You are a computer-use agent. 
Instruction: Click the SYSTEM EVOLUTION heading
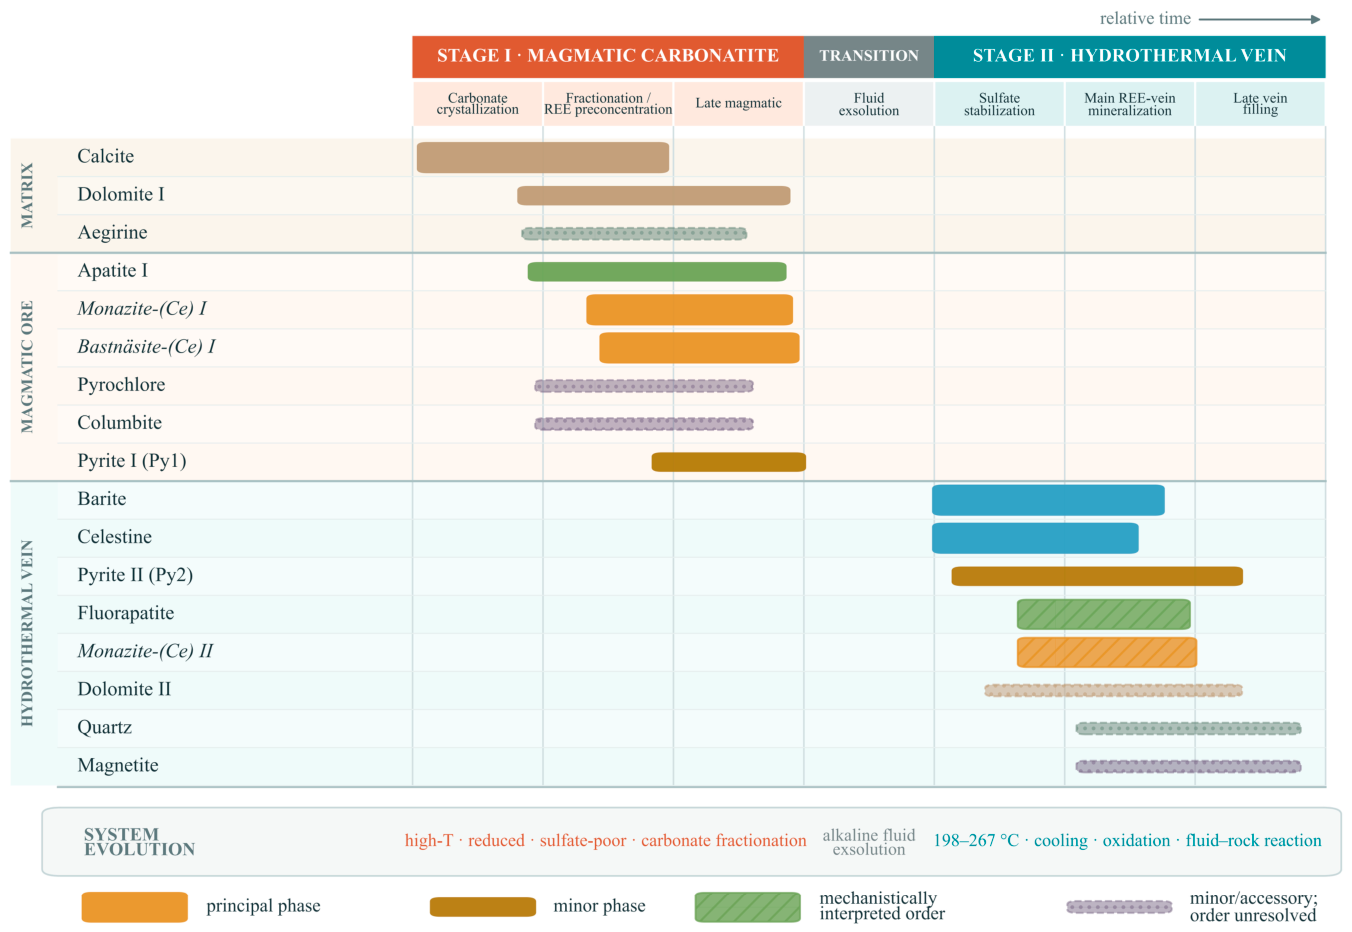click(139, 842)
